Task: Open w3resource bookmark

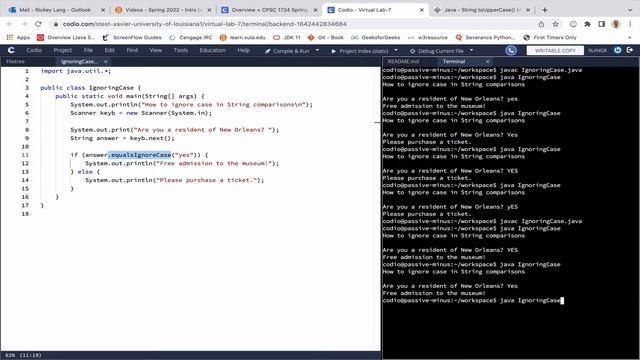Action: 428,38
